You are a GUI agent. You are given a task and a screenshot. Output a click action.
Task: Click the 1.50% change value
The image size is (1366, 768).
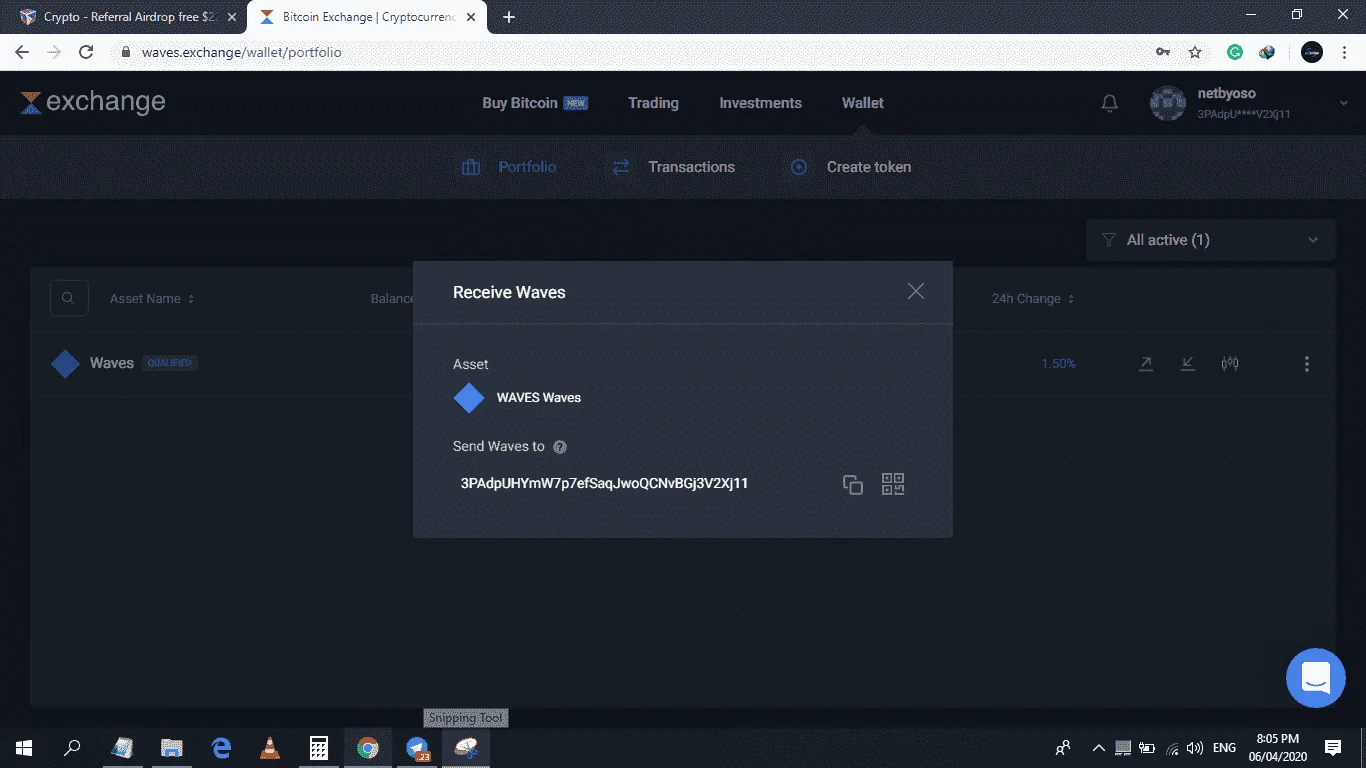click(x=1059, y=364)
